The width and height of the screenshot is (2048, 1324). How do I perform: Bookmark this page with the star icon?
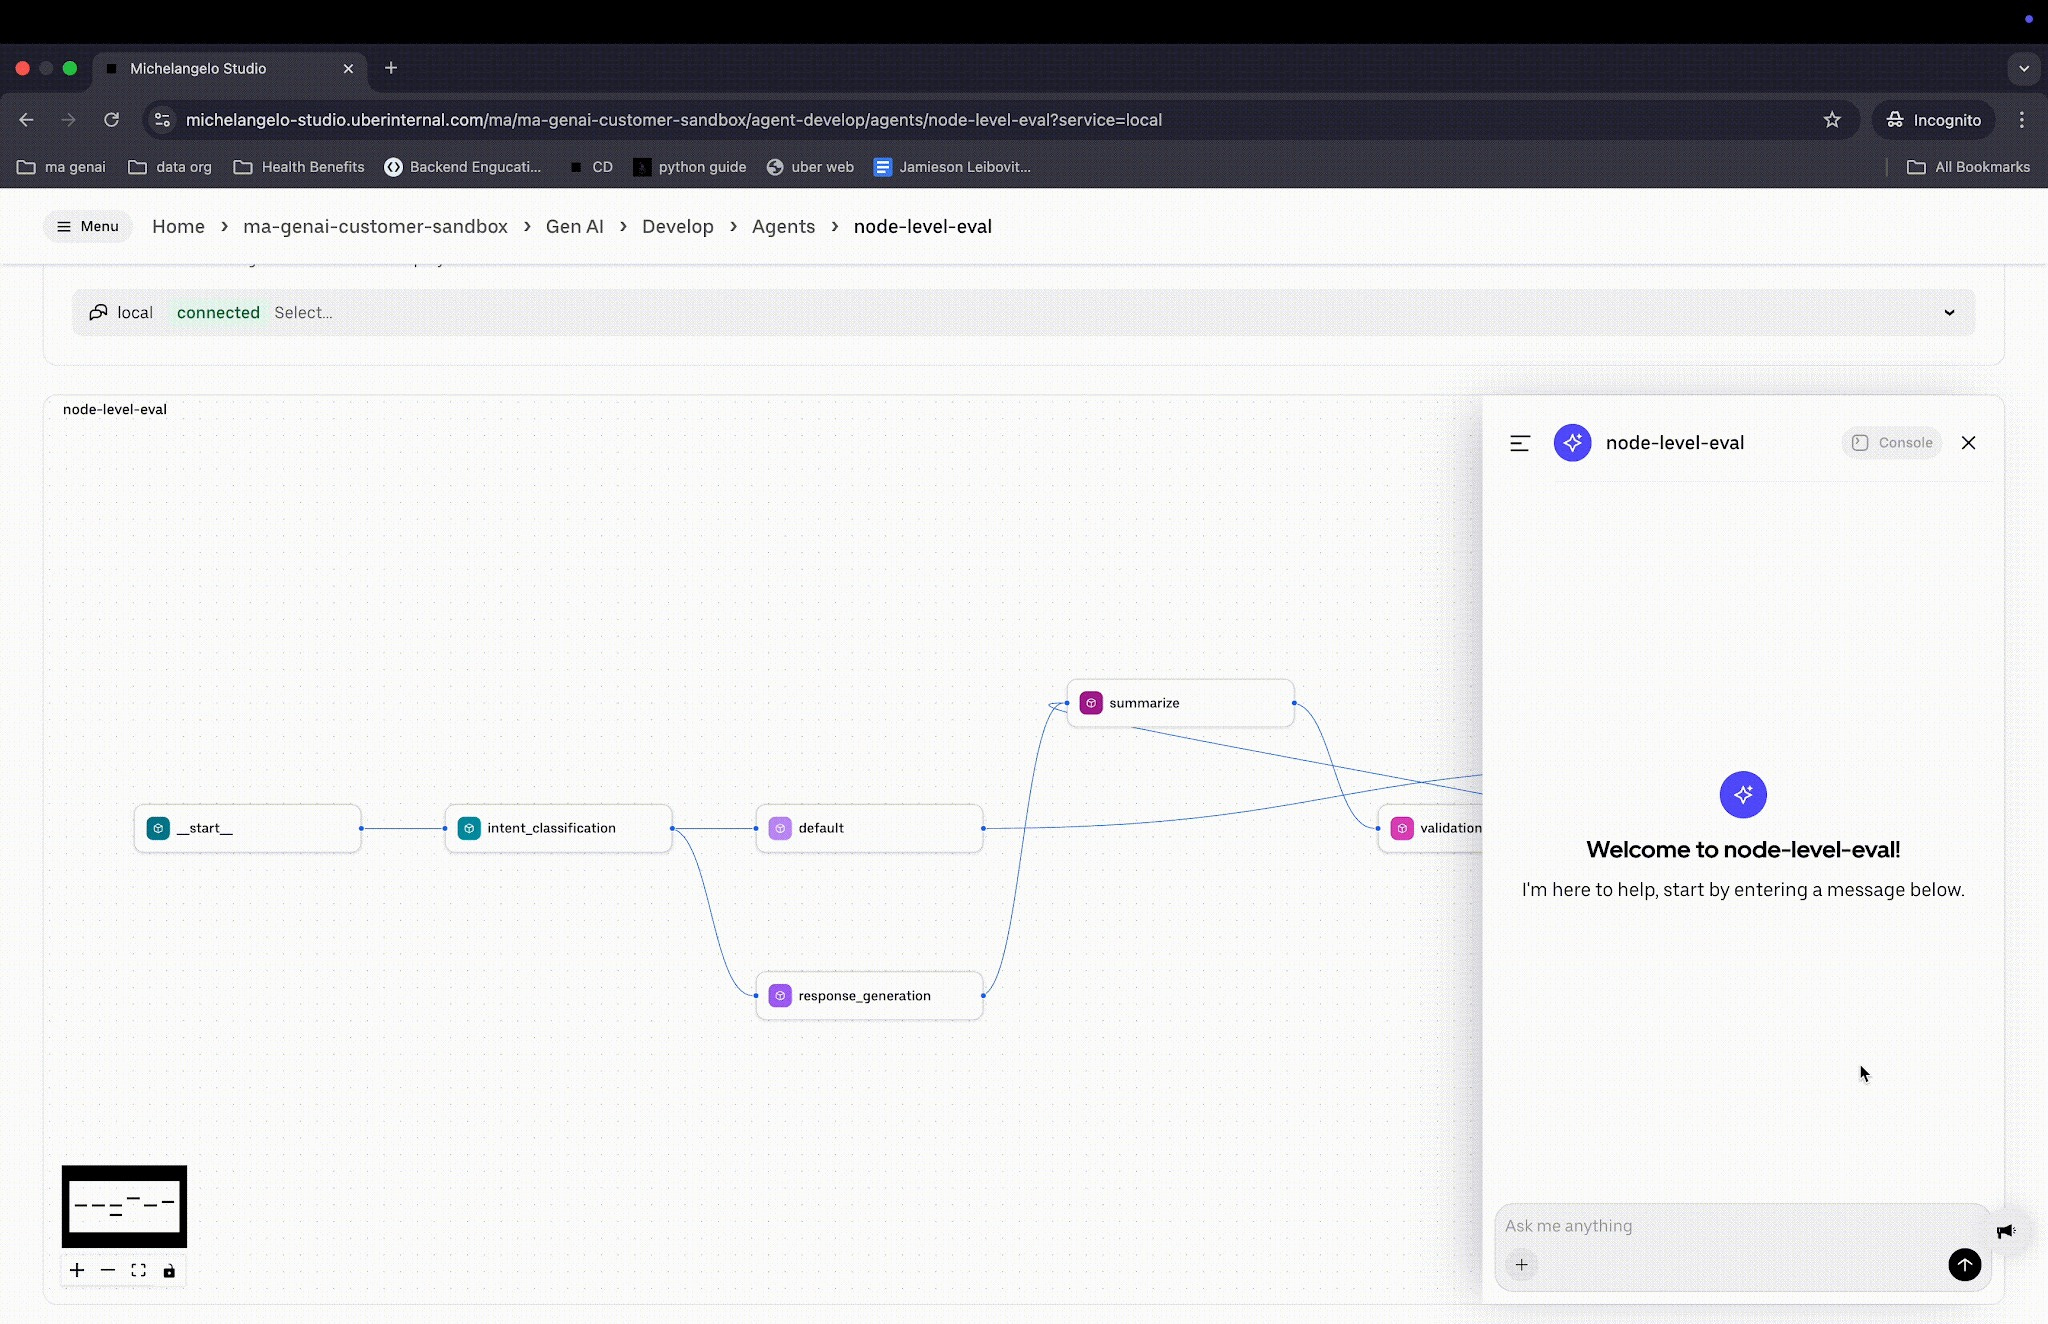[1832, 120]
